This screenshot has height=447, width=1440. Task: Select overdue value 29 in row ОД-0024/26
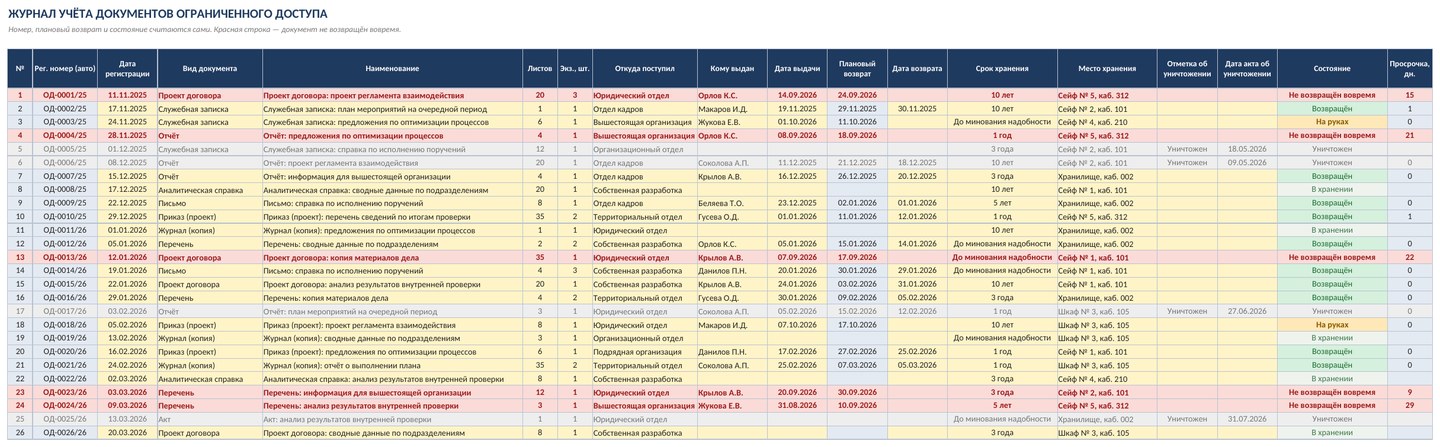(1409, 406)
